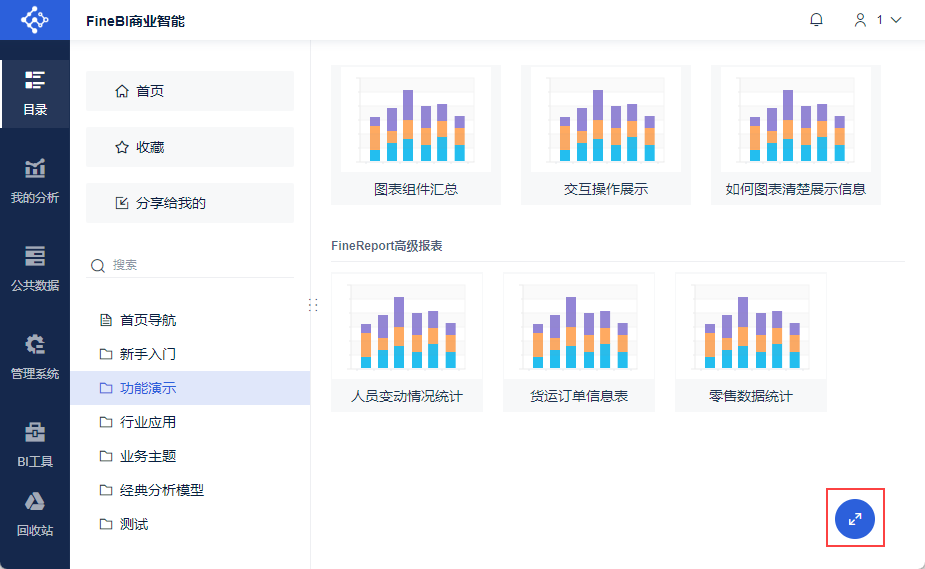The height and width of the screenshot is (569, 925).
Task: Click the FineReport高级报表 section heading
Action: pyautogui.click(x=387, y=246)
